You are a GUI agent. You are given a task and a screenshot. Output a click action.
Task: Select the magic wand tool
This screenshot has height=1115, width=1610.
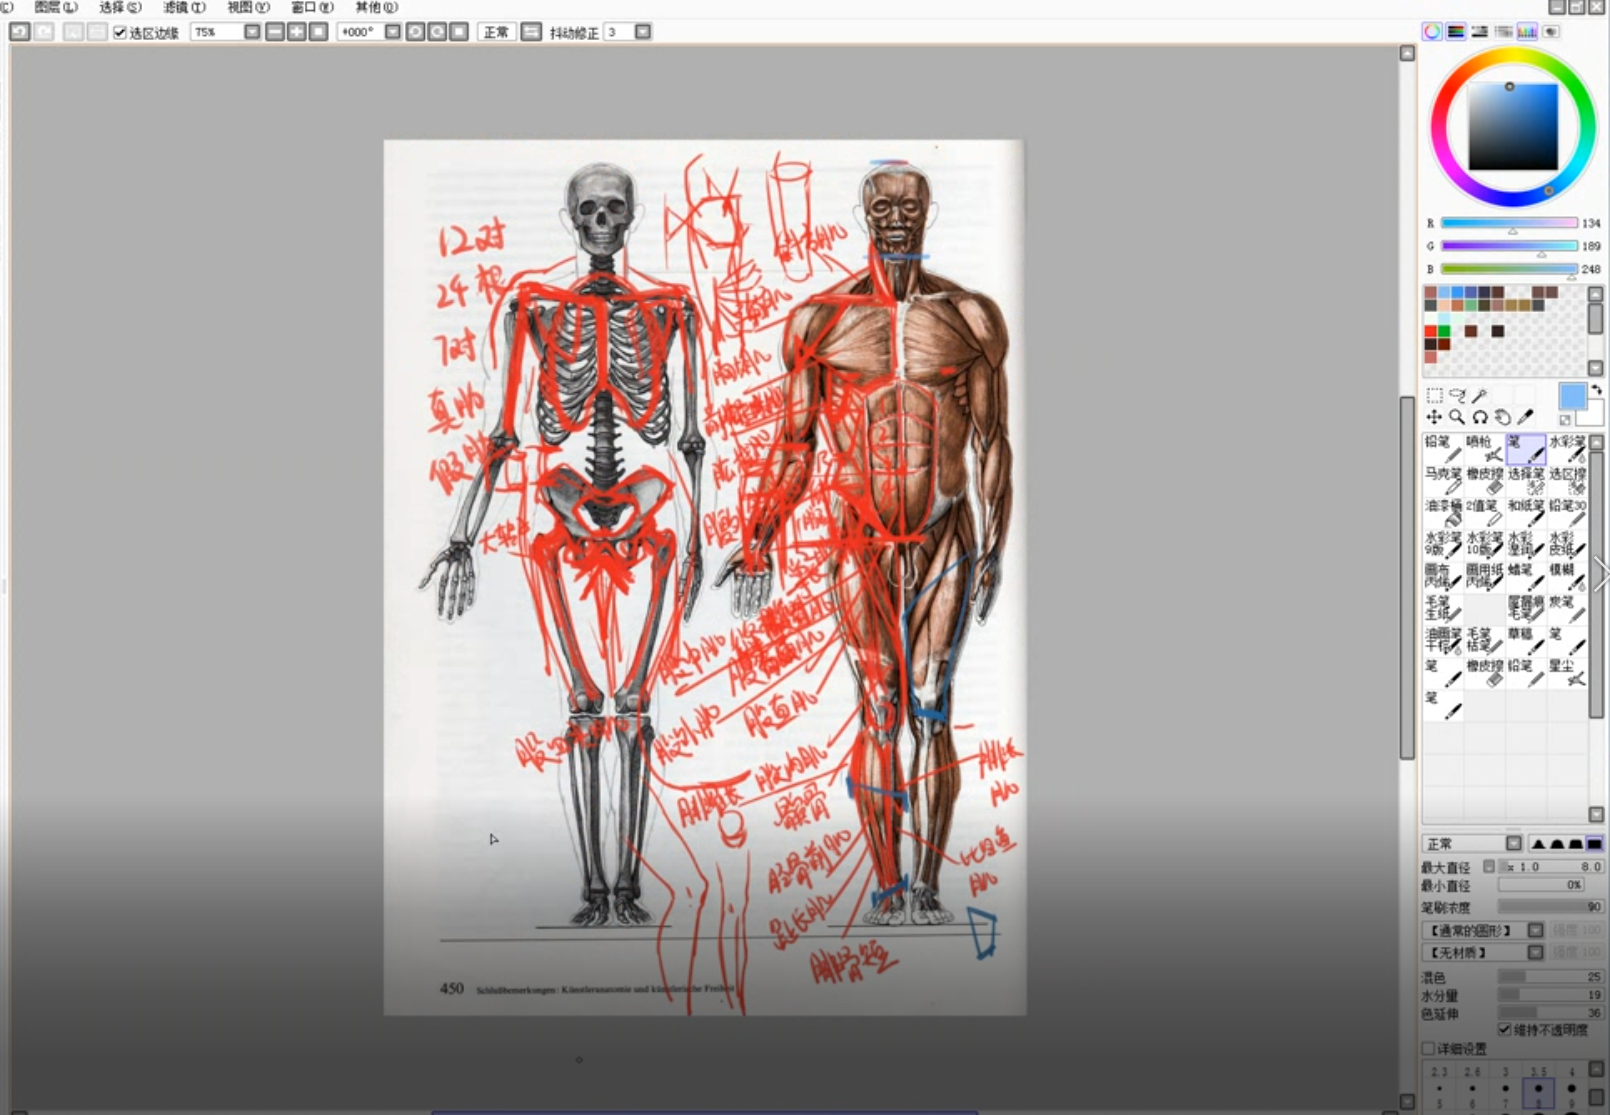point(1480,395)
